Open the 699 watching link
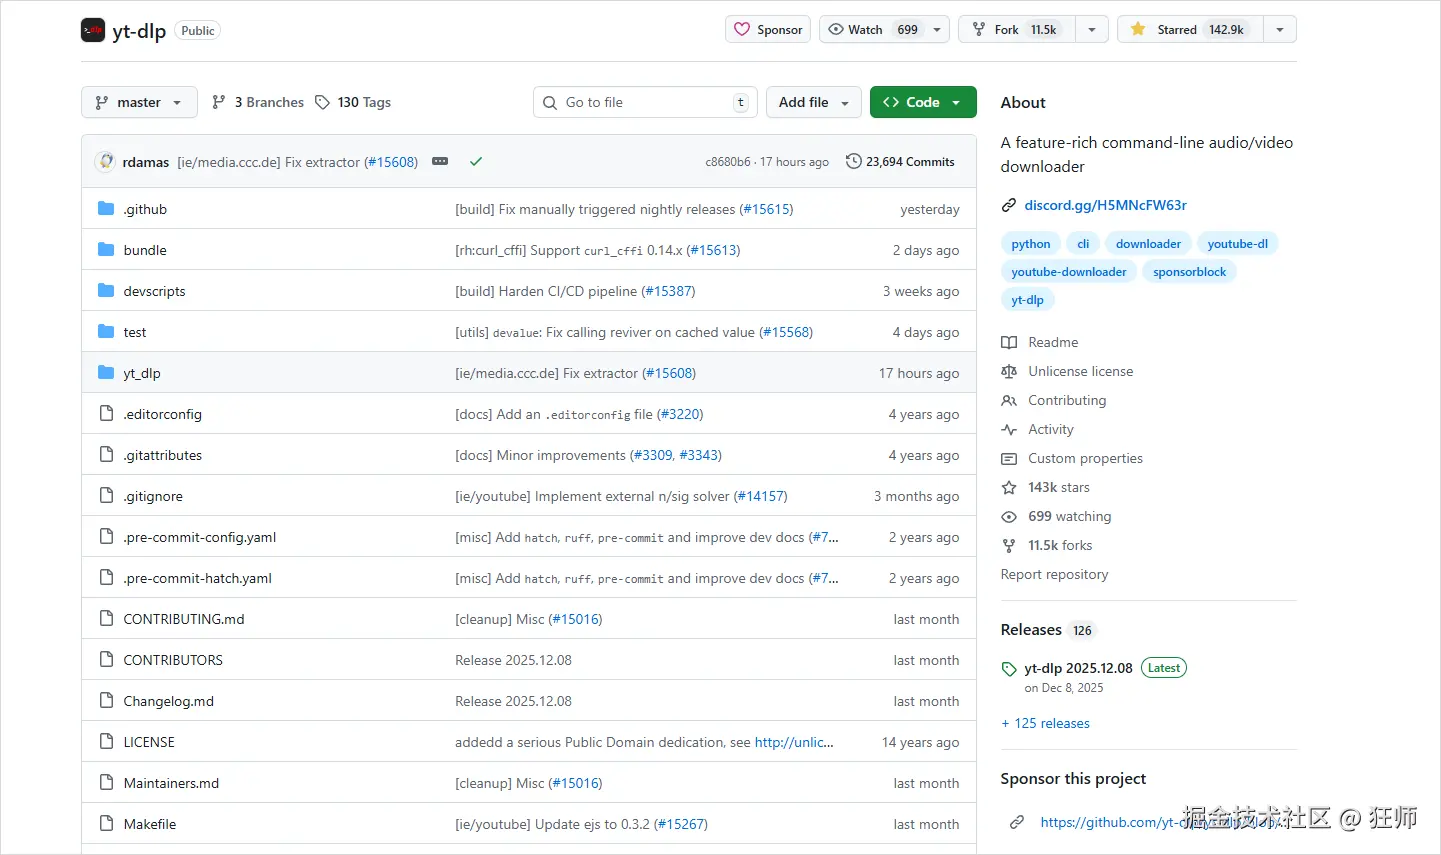 coord(1056,516)
